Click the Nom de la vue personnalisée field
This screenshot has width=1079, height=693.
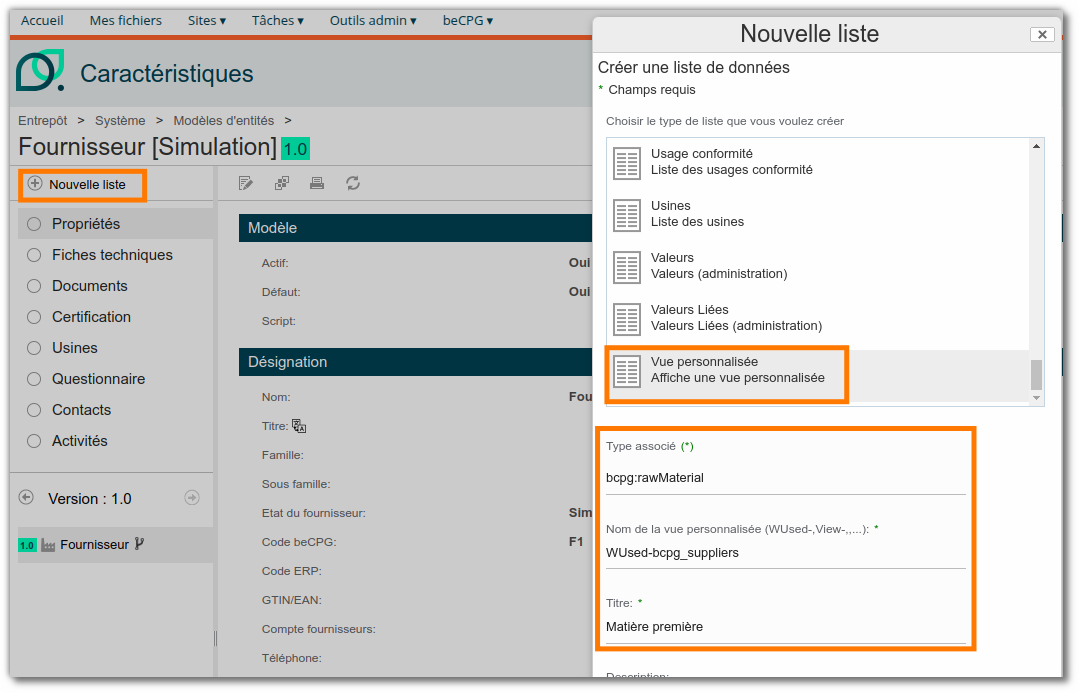point(785,553)
